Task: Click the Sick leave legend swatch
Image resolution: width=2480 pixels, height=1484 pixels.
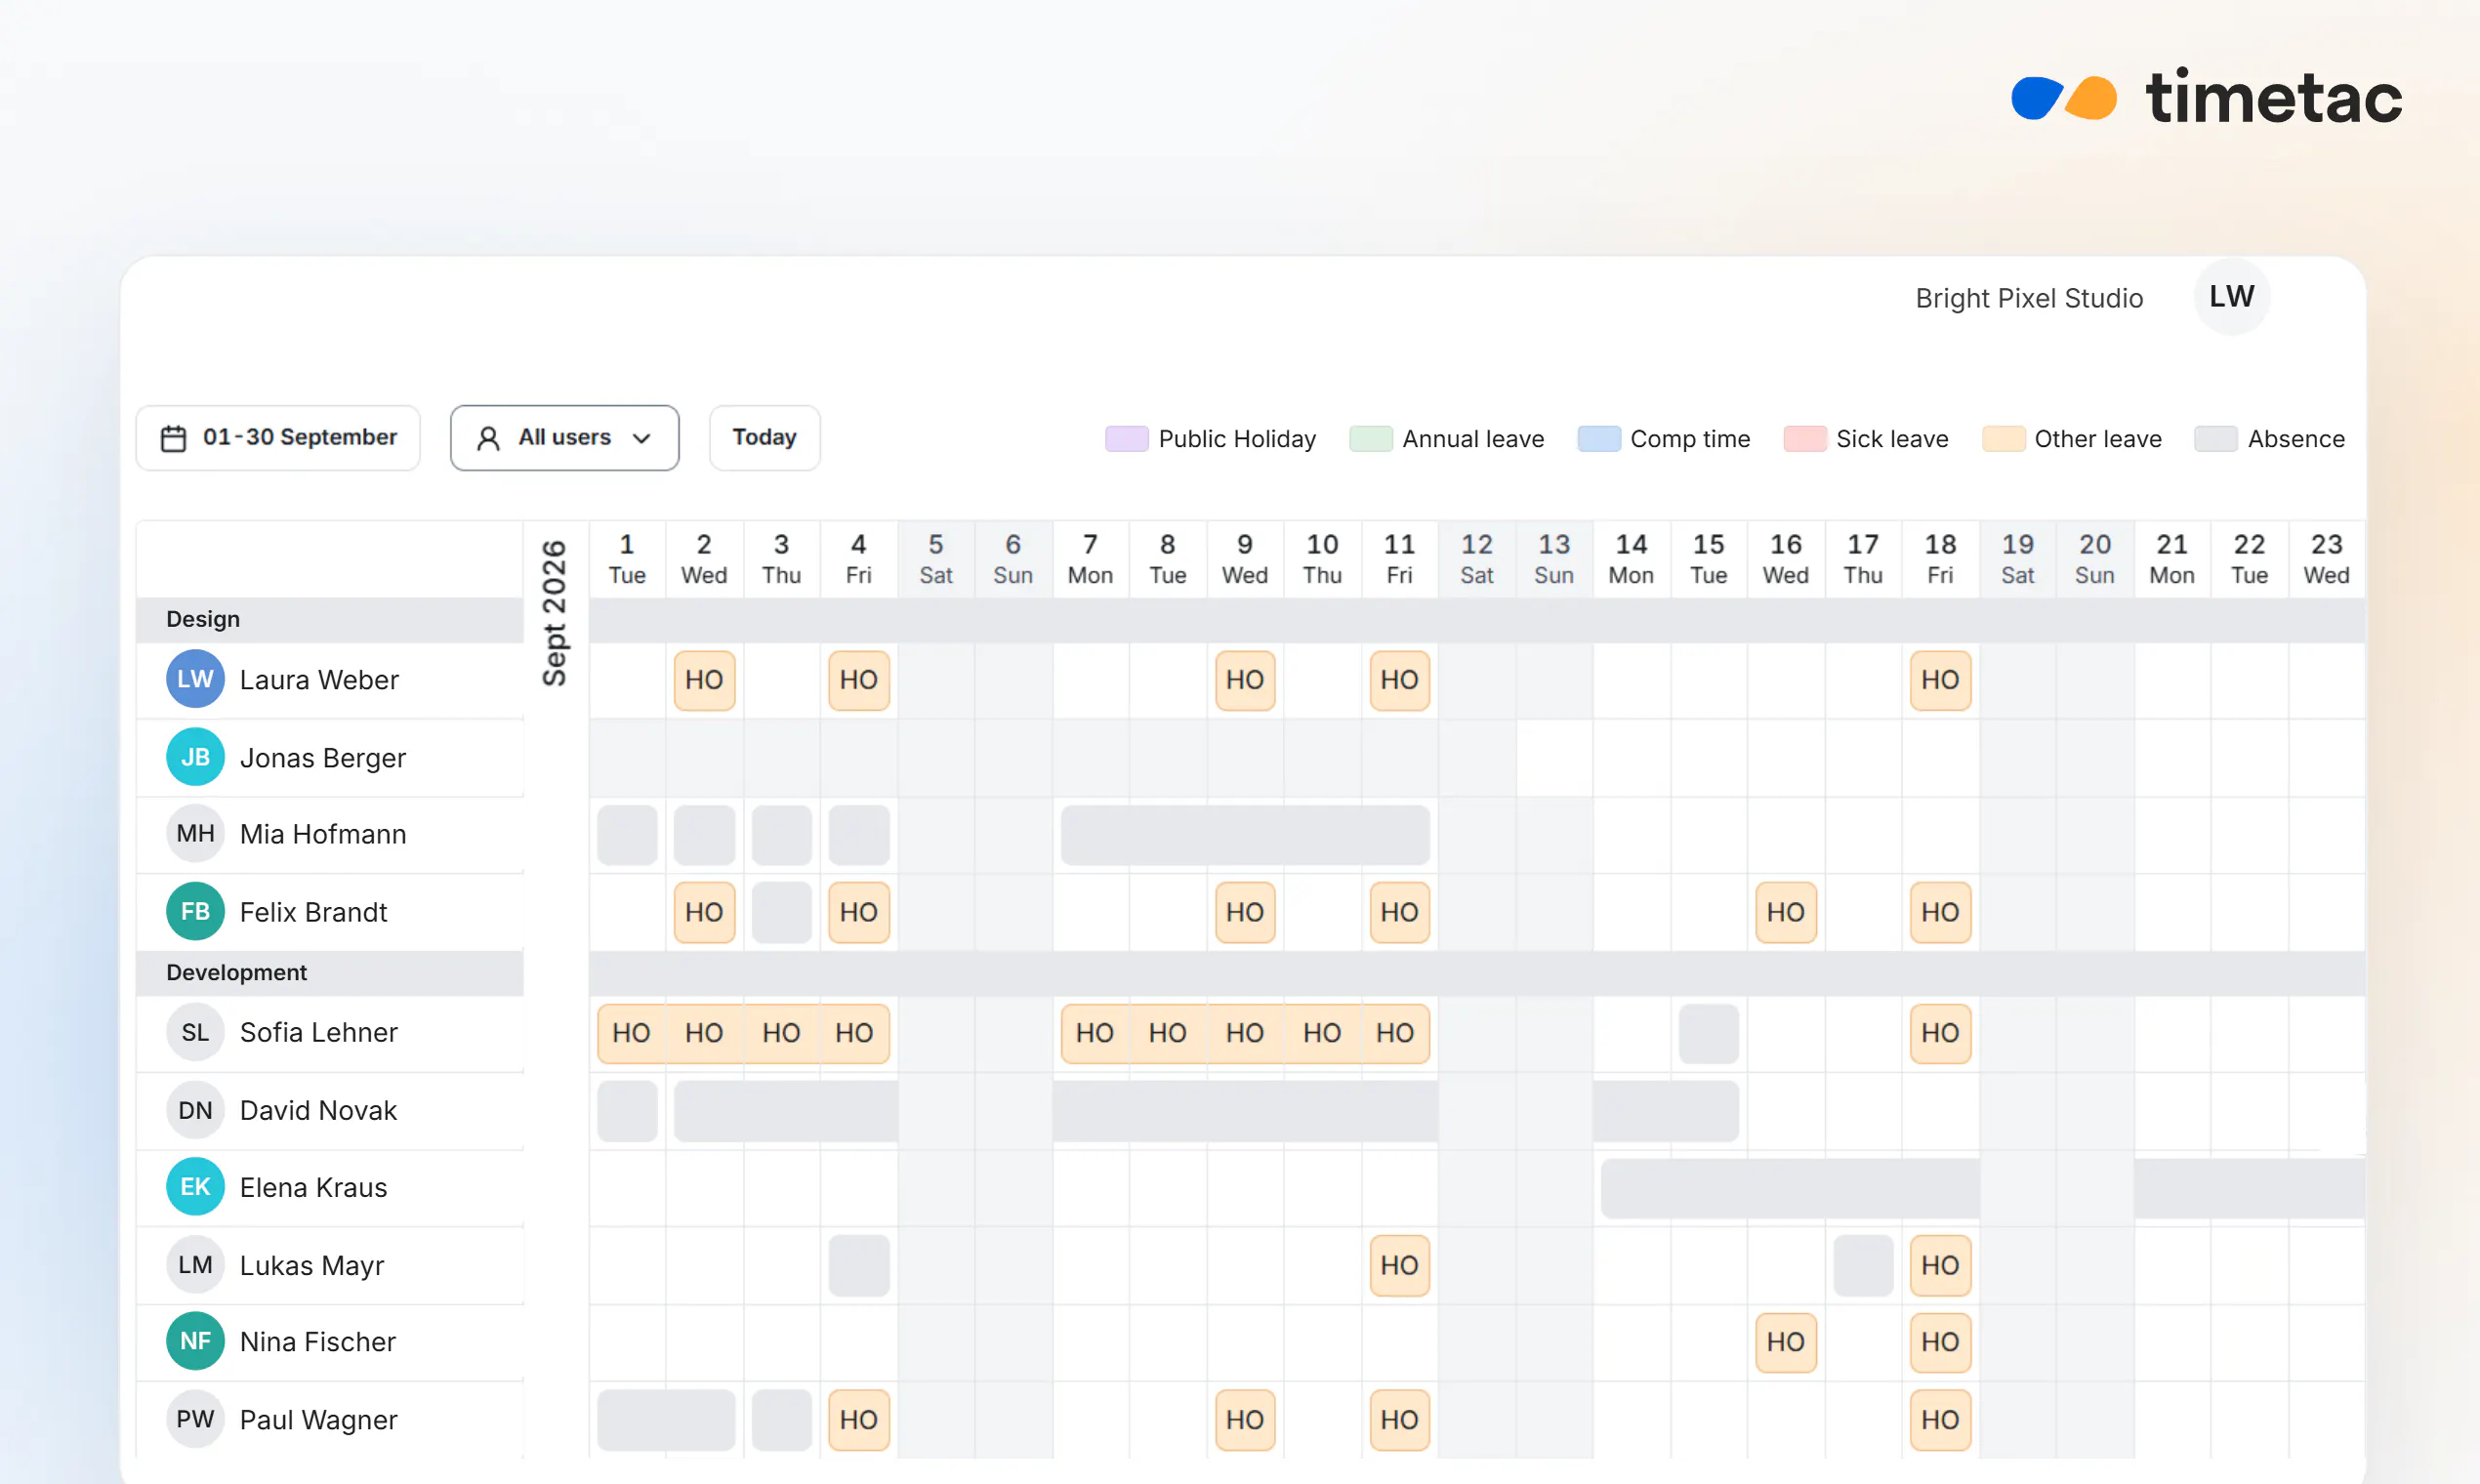Action: (1804, 439)
